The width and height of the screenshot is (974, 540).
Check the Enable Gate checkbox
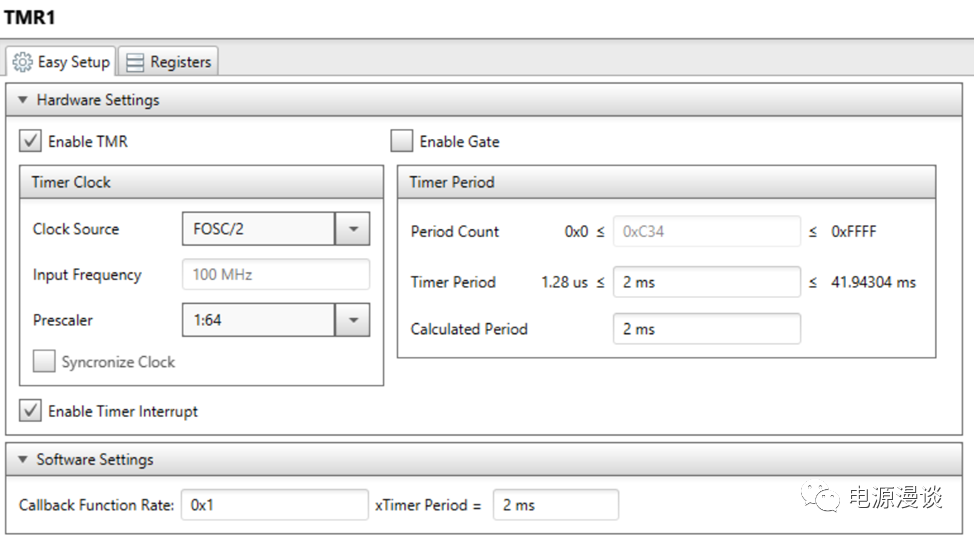point(402,142)
